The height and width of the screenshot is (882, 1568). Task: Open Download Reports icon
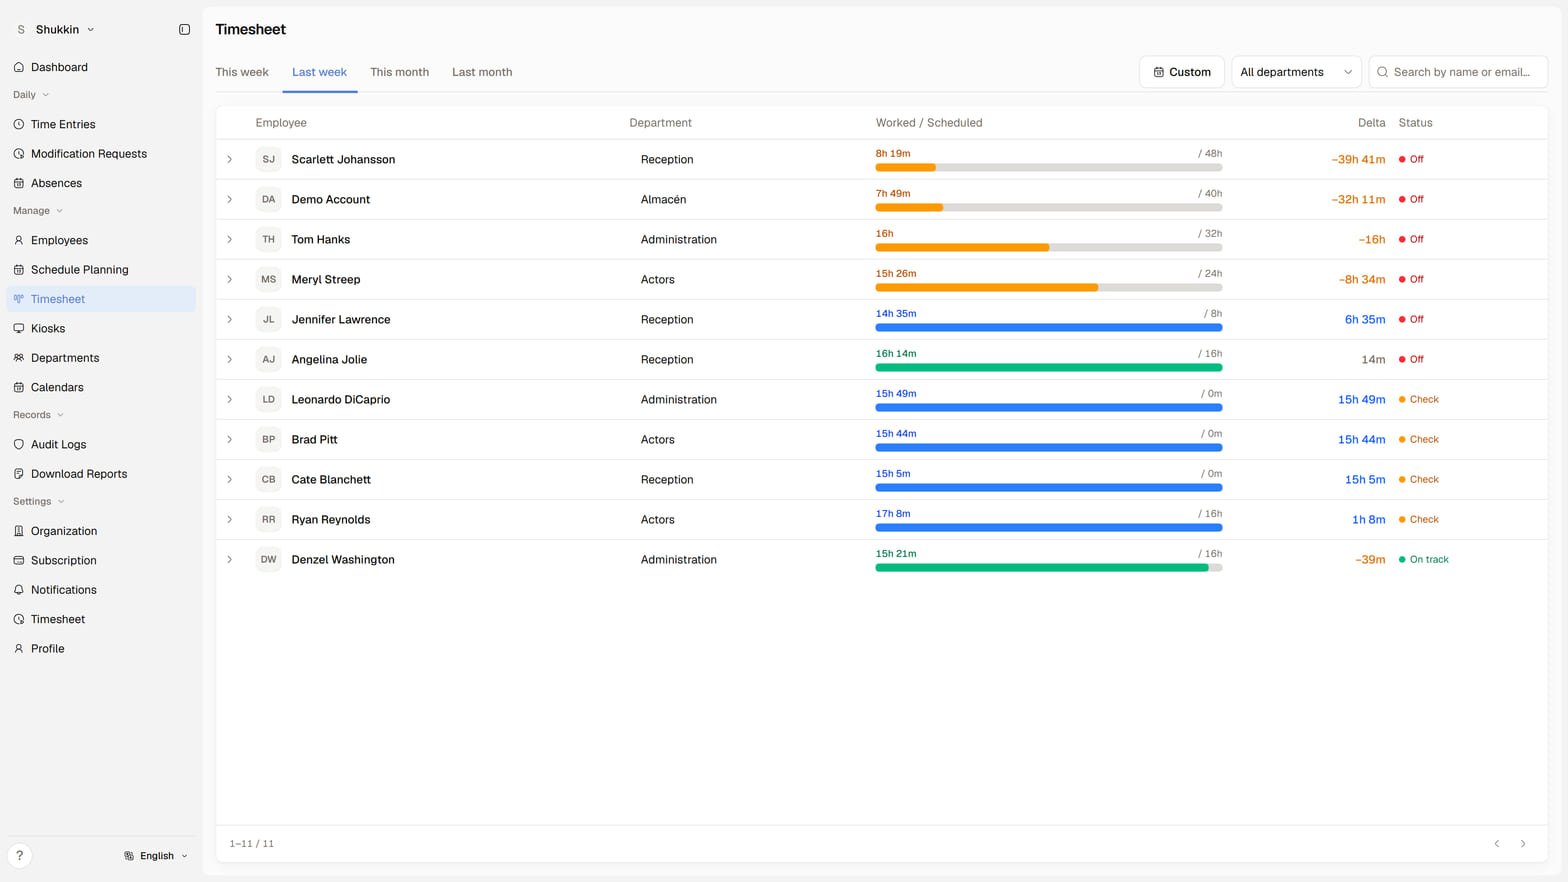[19, 474]
